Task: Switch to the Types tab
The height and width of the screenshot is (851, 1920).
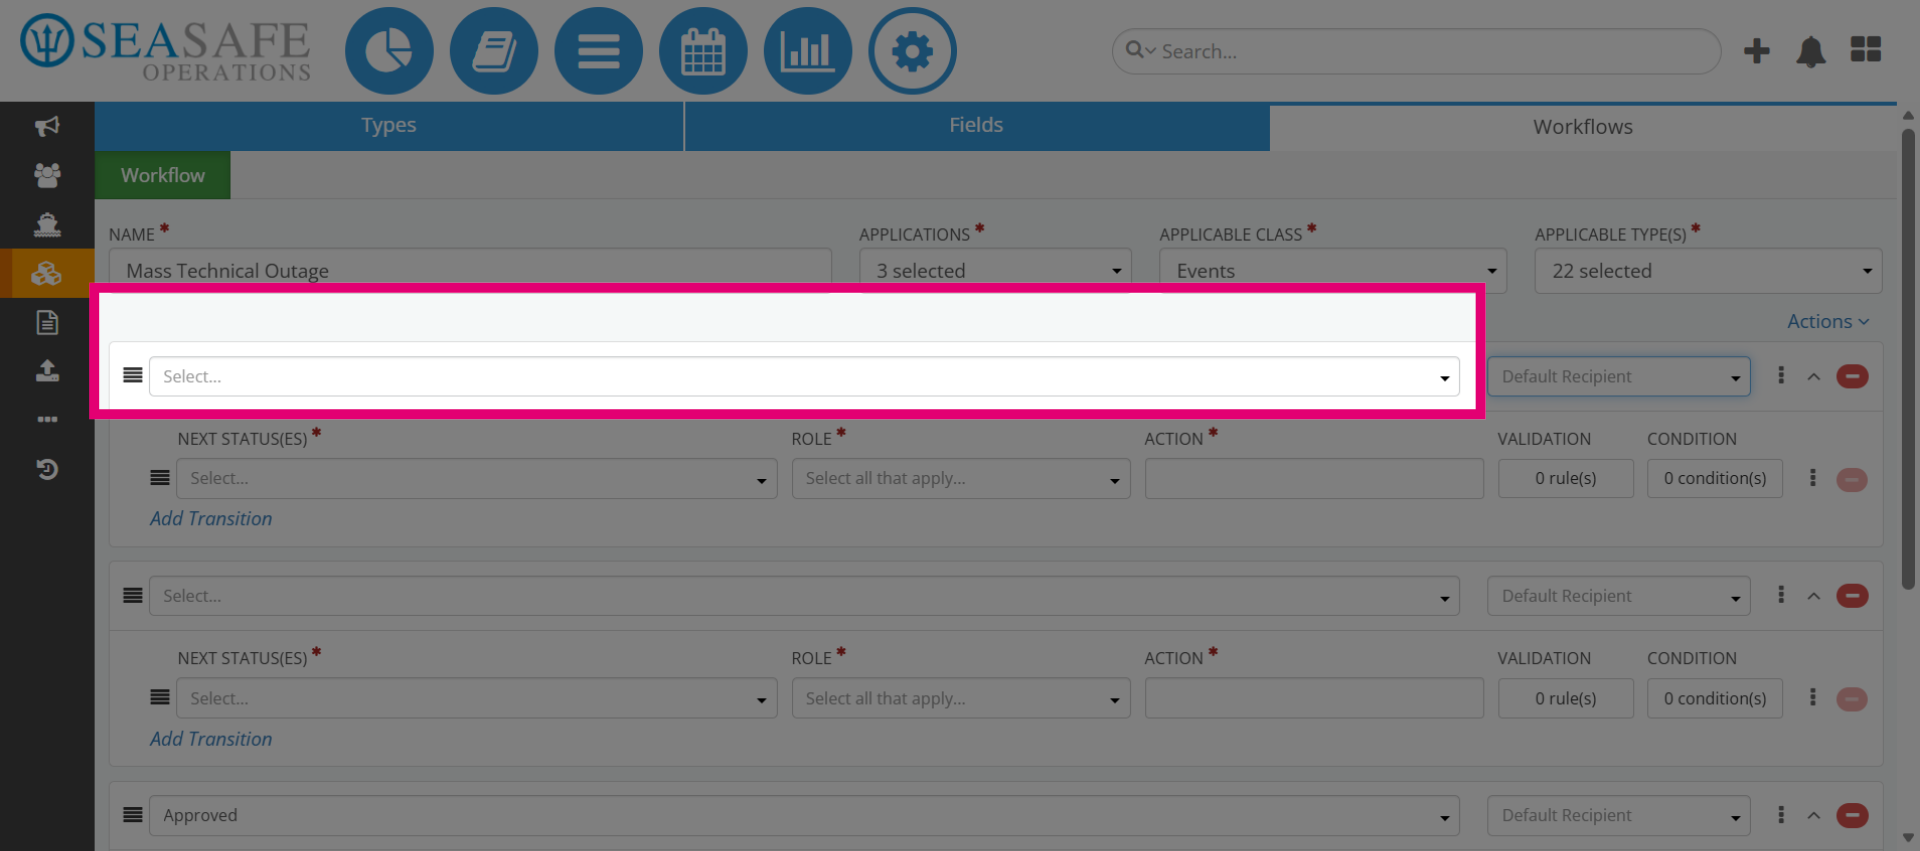Action: coord(389,126)
